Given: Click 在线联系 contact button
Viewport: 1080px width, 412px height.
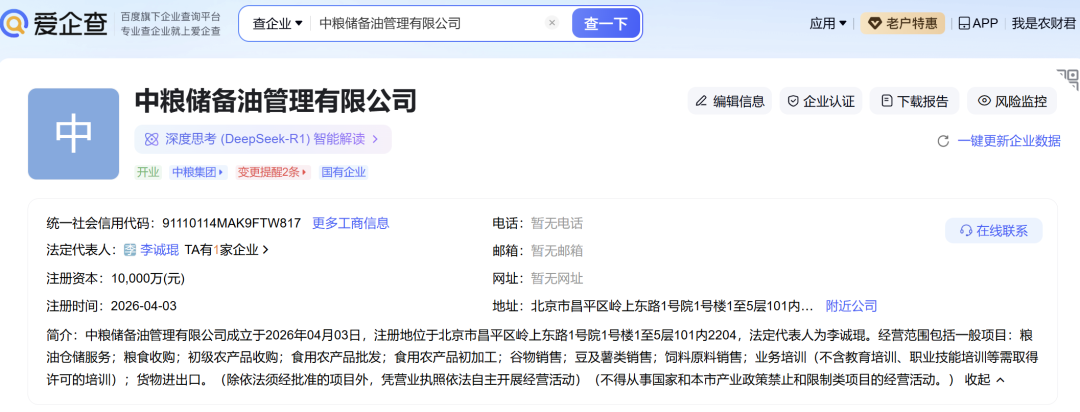Looking at the screenshot, I should [x=993, y=231].
